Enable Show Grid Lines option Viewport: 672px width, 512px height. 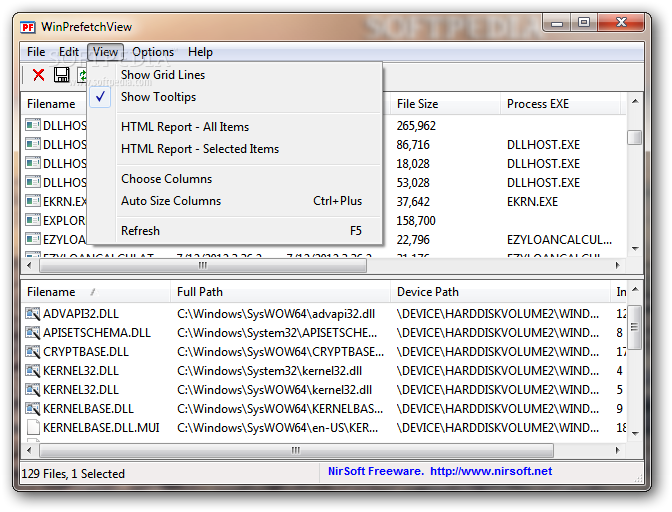pos(235,75)
